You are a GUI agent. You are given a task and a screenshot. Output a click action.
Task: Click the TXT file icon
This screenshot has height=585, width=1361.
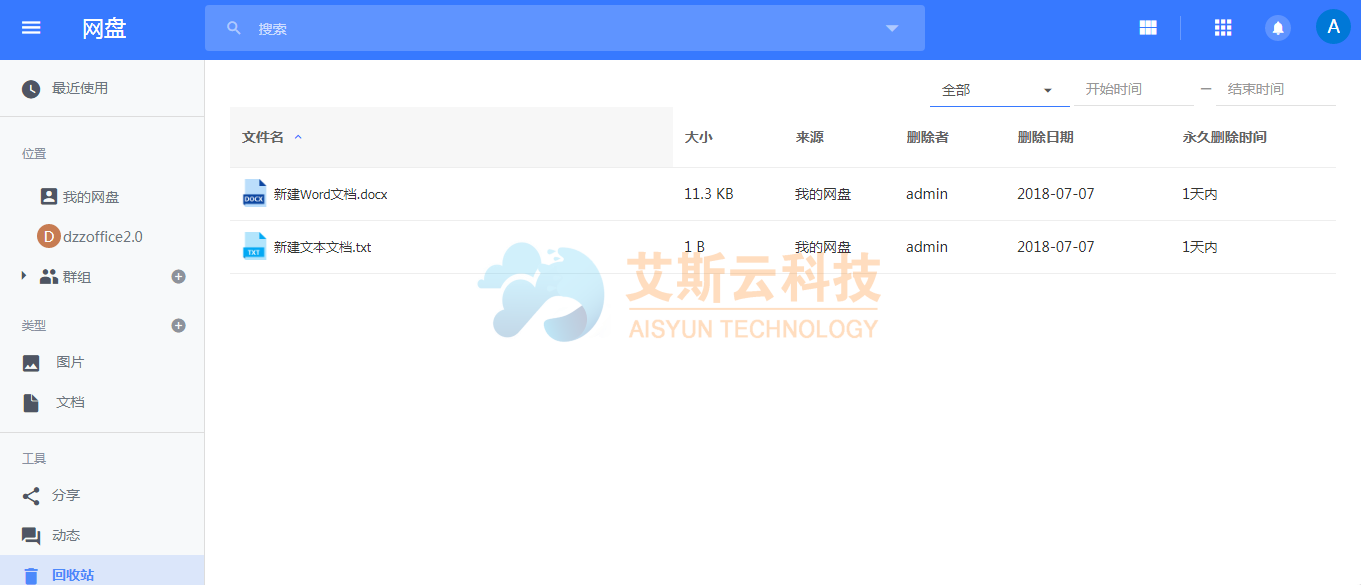pyautogui.click(x=254, y=247)
